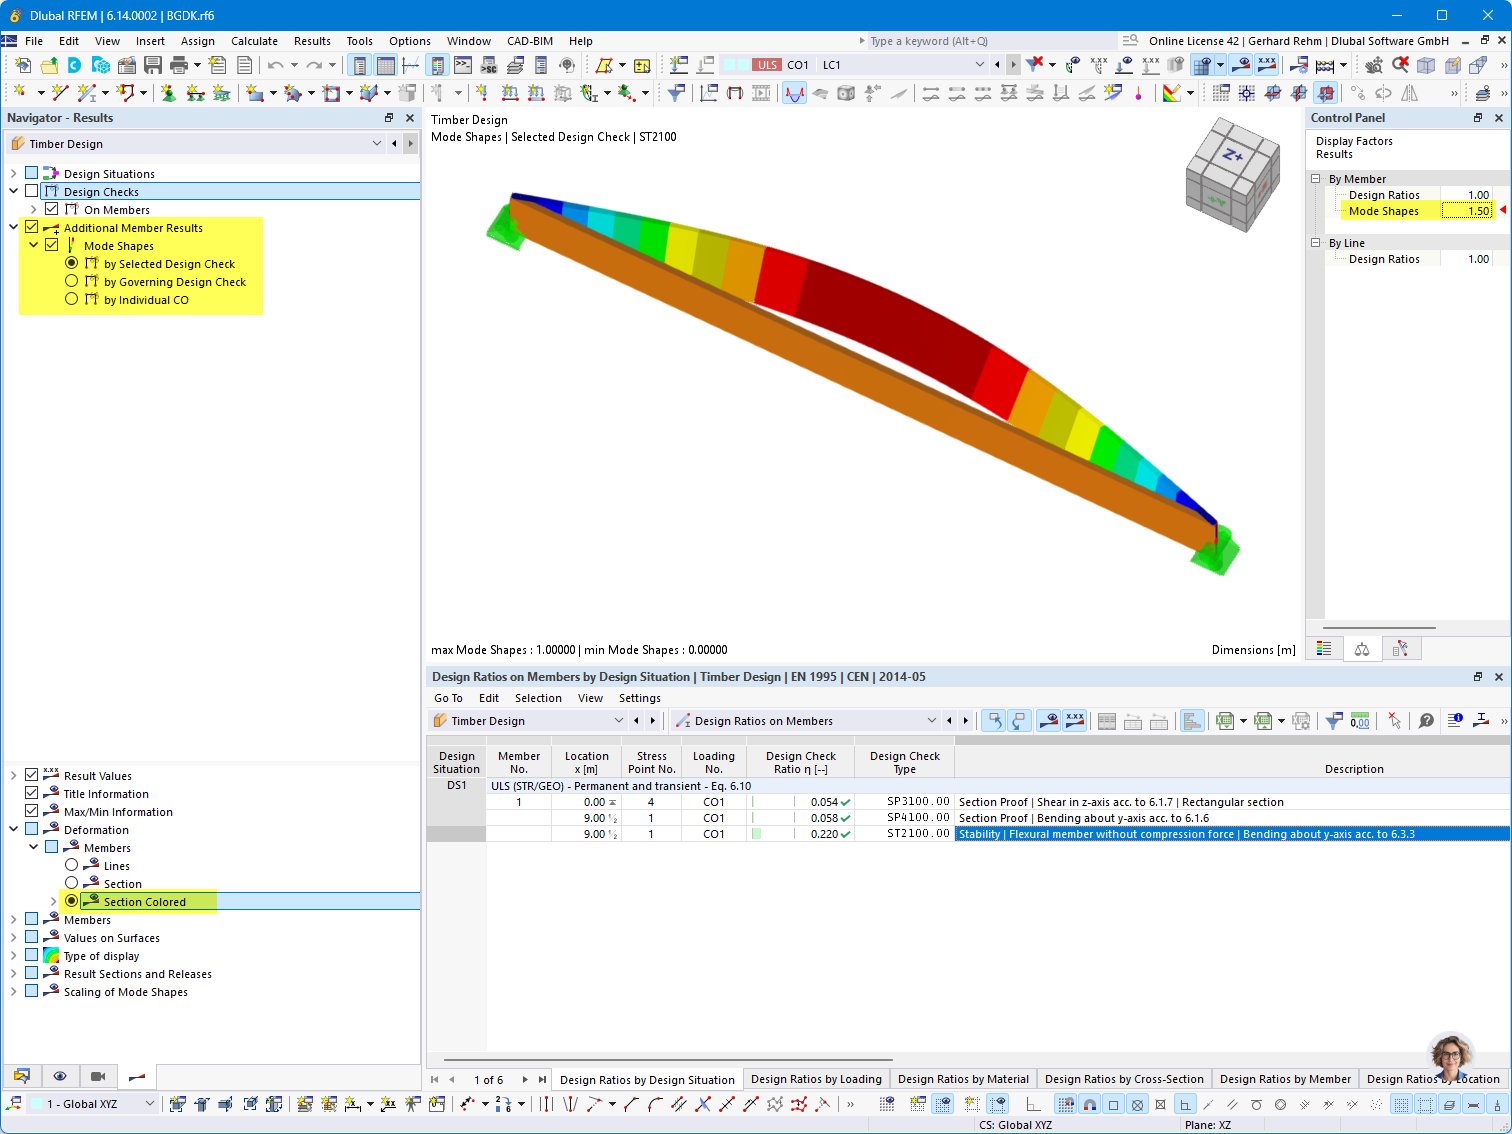Viewport: 1512px width, 1134px height.
Task: Open the model file folder icon
Action: [49, 65]
